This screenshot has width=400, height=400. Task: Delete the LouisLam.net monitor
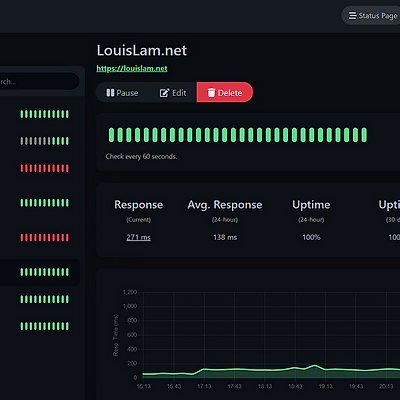(225, 93)
